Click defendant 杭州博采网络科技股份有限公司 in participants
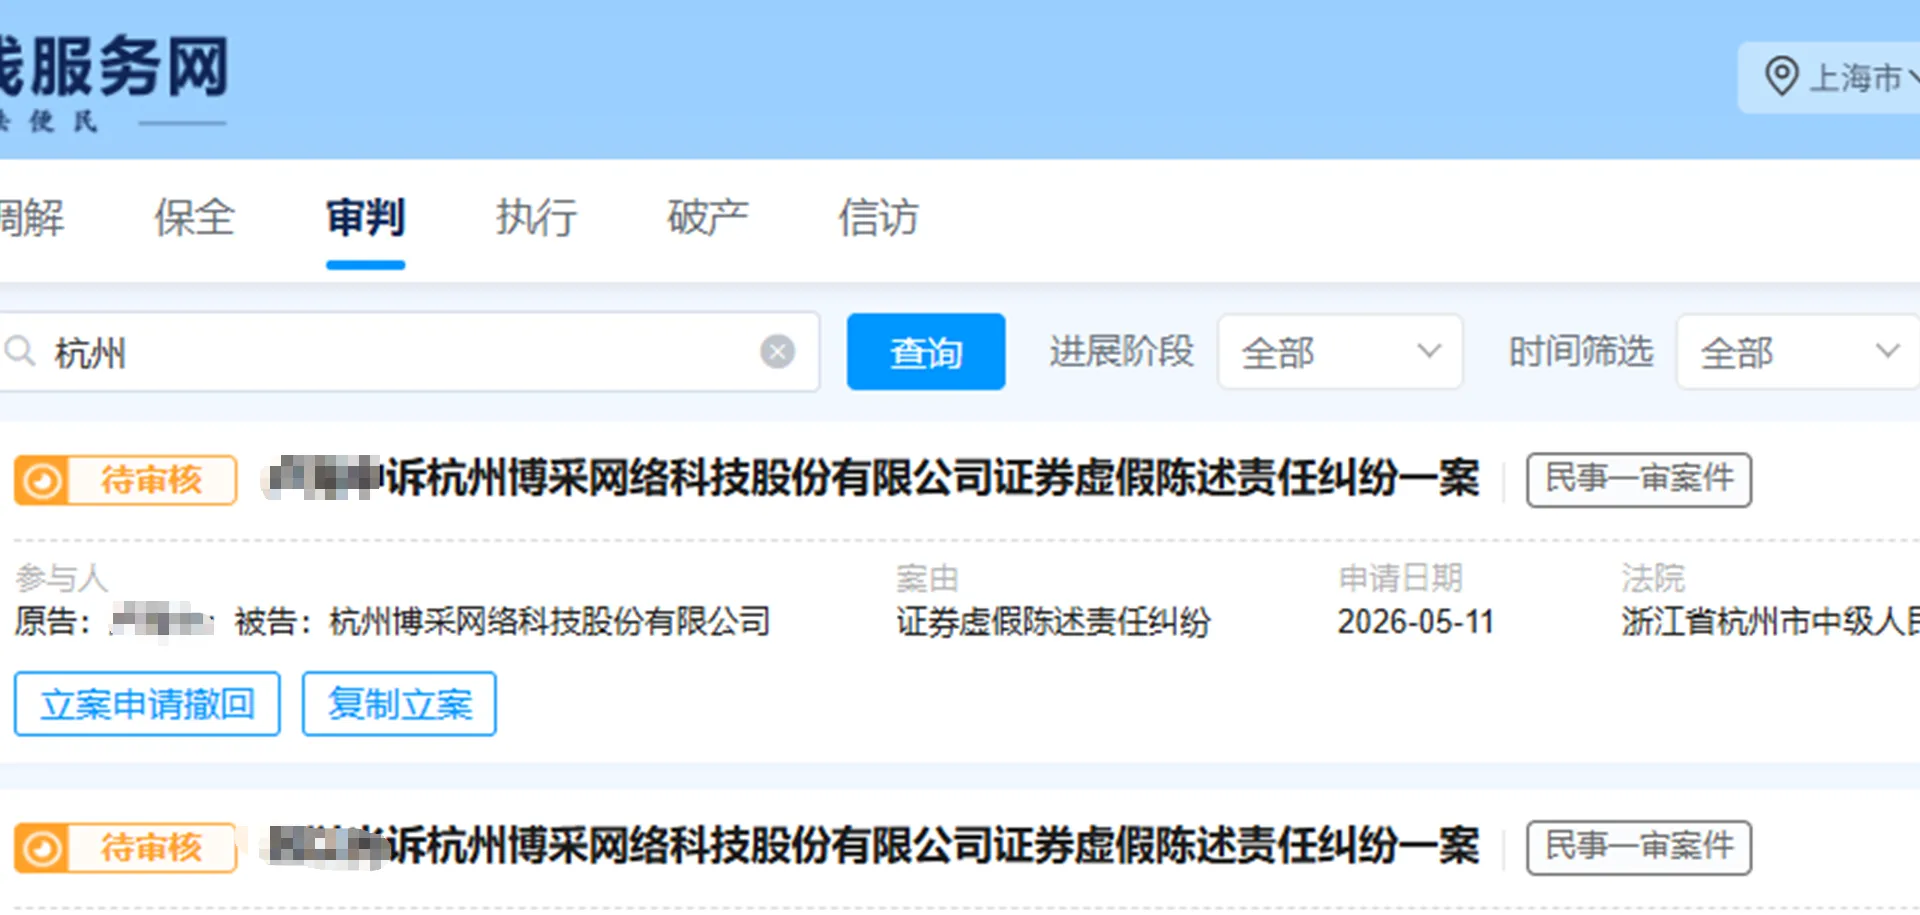Screen dimensions: 1920x915 click(550, 622)
